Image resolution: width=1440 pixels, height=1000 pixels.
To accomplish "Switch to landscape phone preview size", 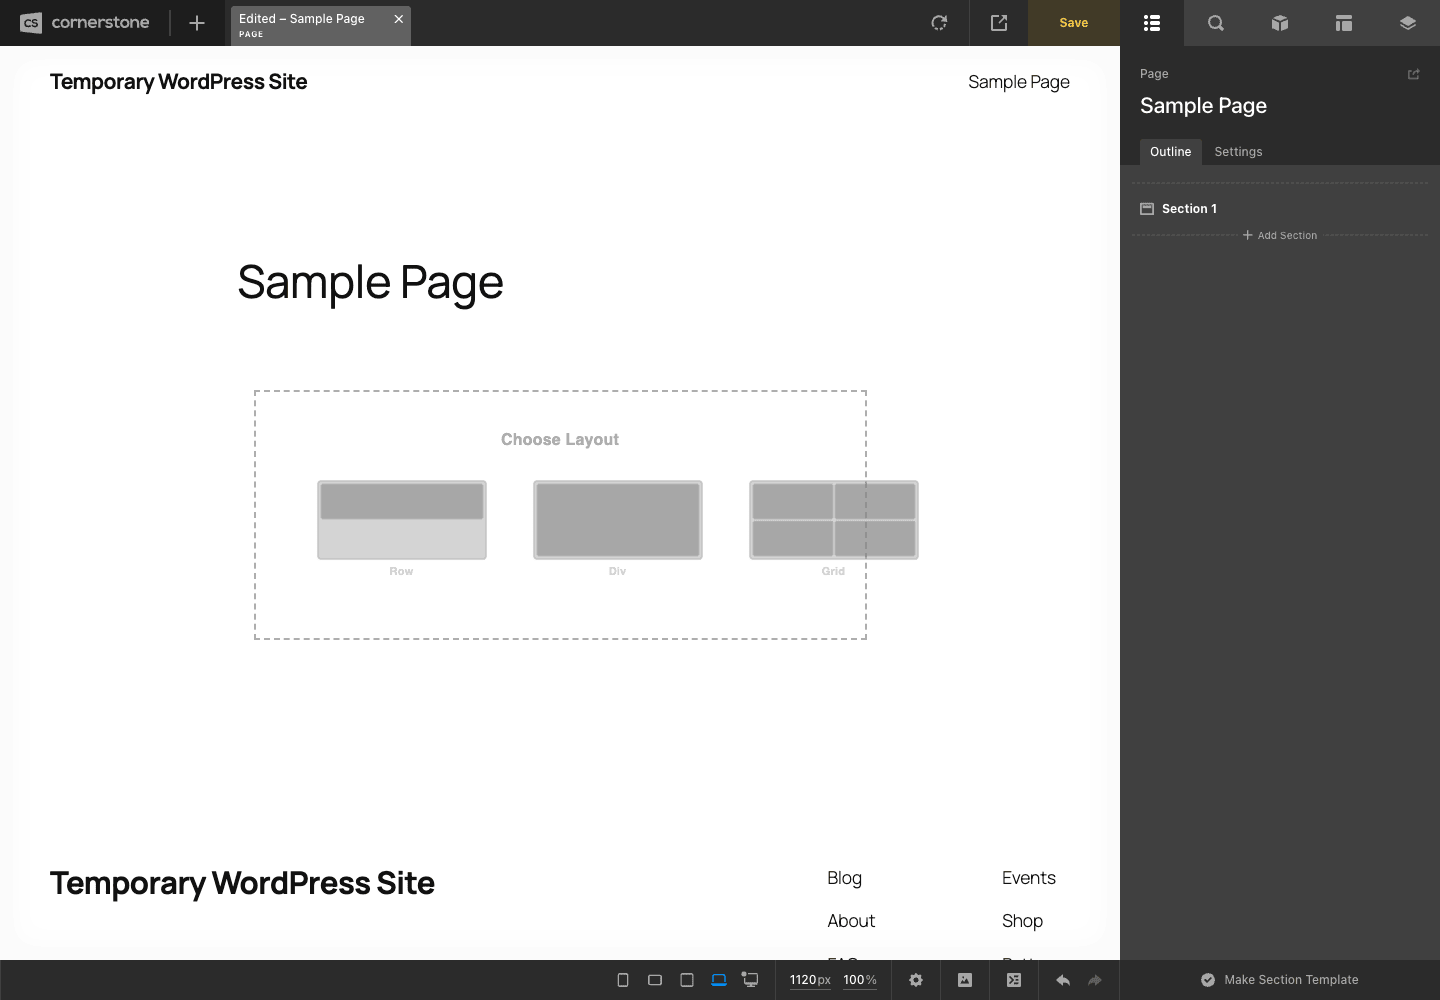I will (x=655, y=980).
